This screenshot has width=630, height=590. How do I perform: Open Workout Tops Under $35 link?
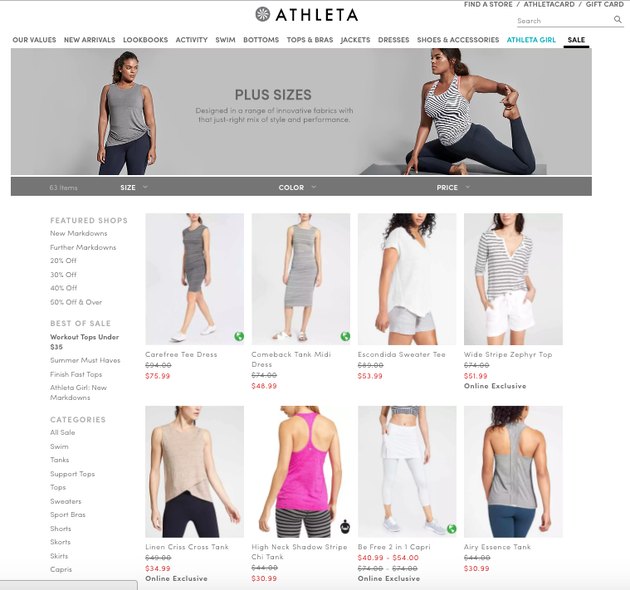[84, 342]
